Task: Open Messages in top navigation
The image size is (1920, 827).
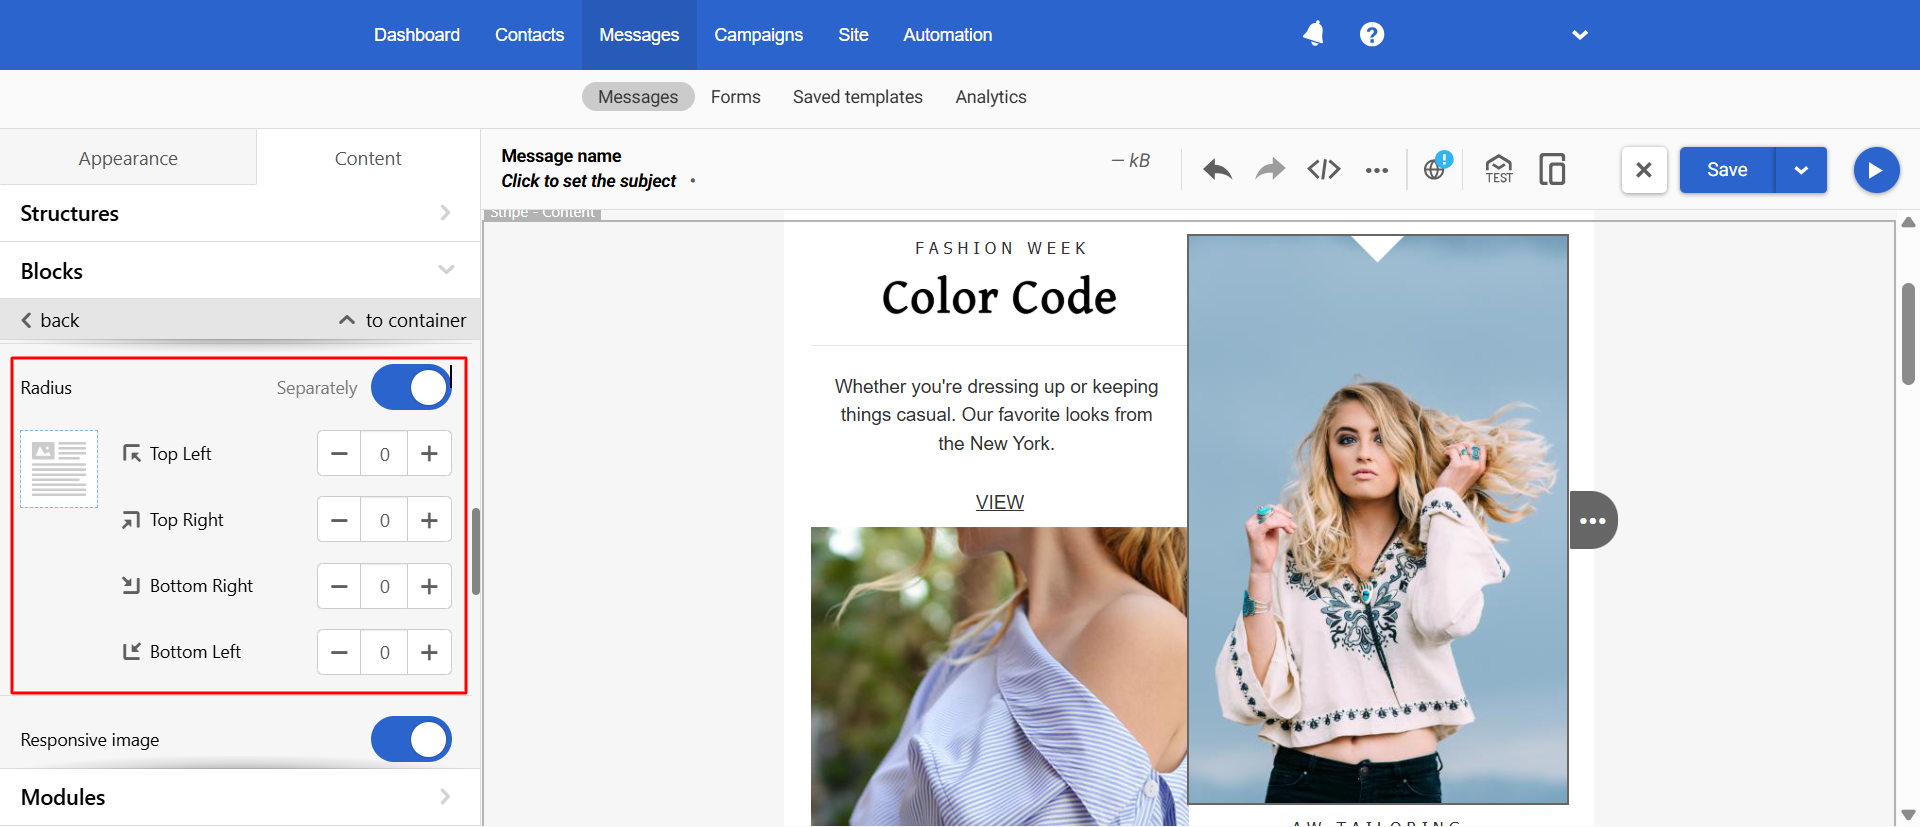Action: point(639,35)
